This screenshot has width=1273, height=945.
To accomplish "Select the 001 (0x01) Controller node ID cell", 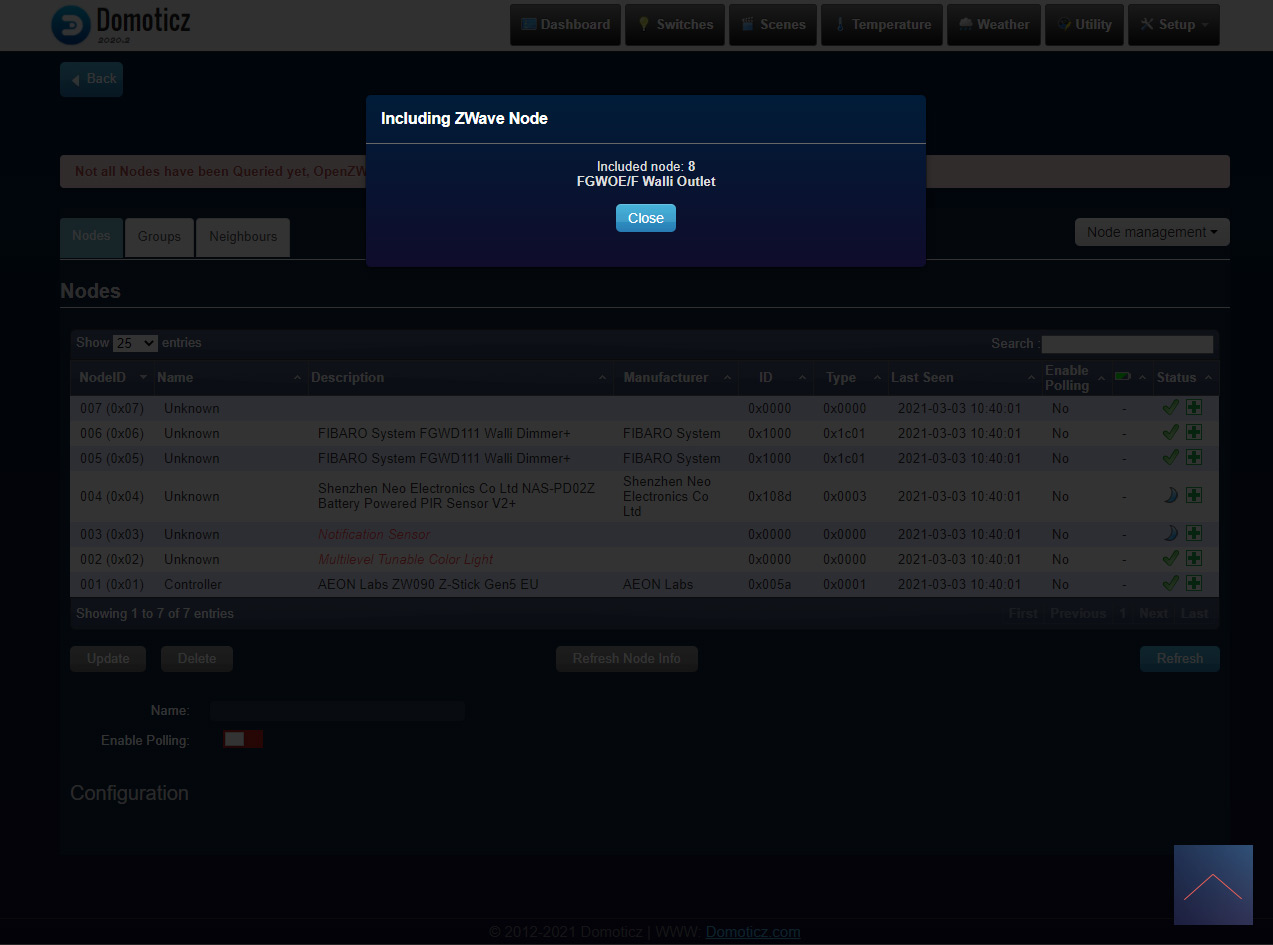I will [112, 584].
